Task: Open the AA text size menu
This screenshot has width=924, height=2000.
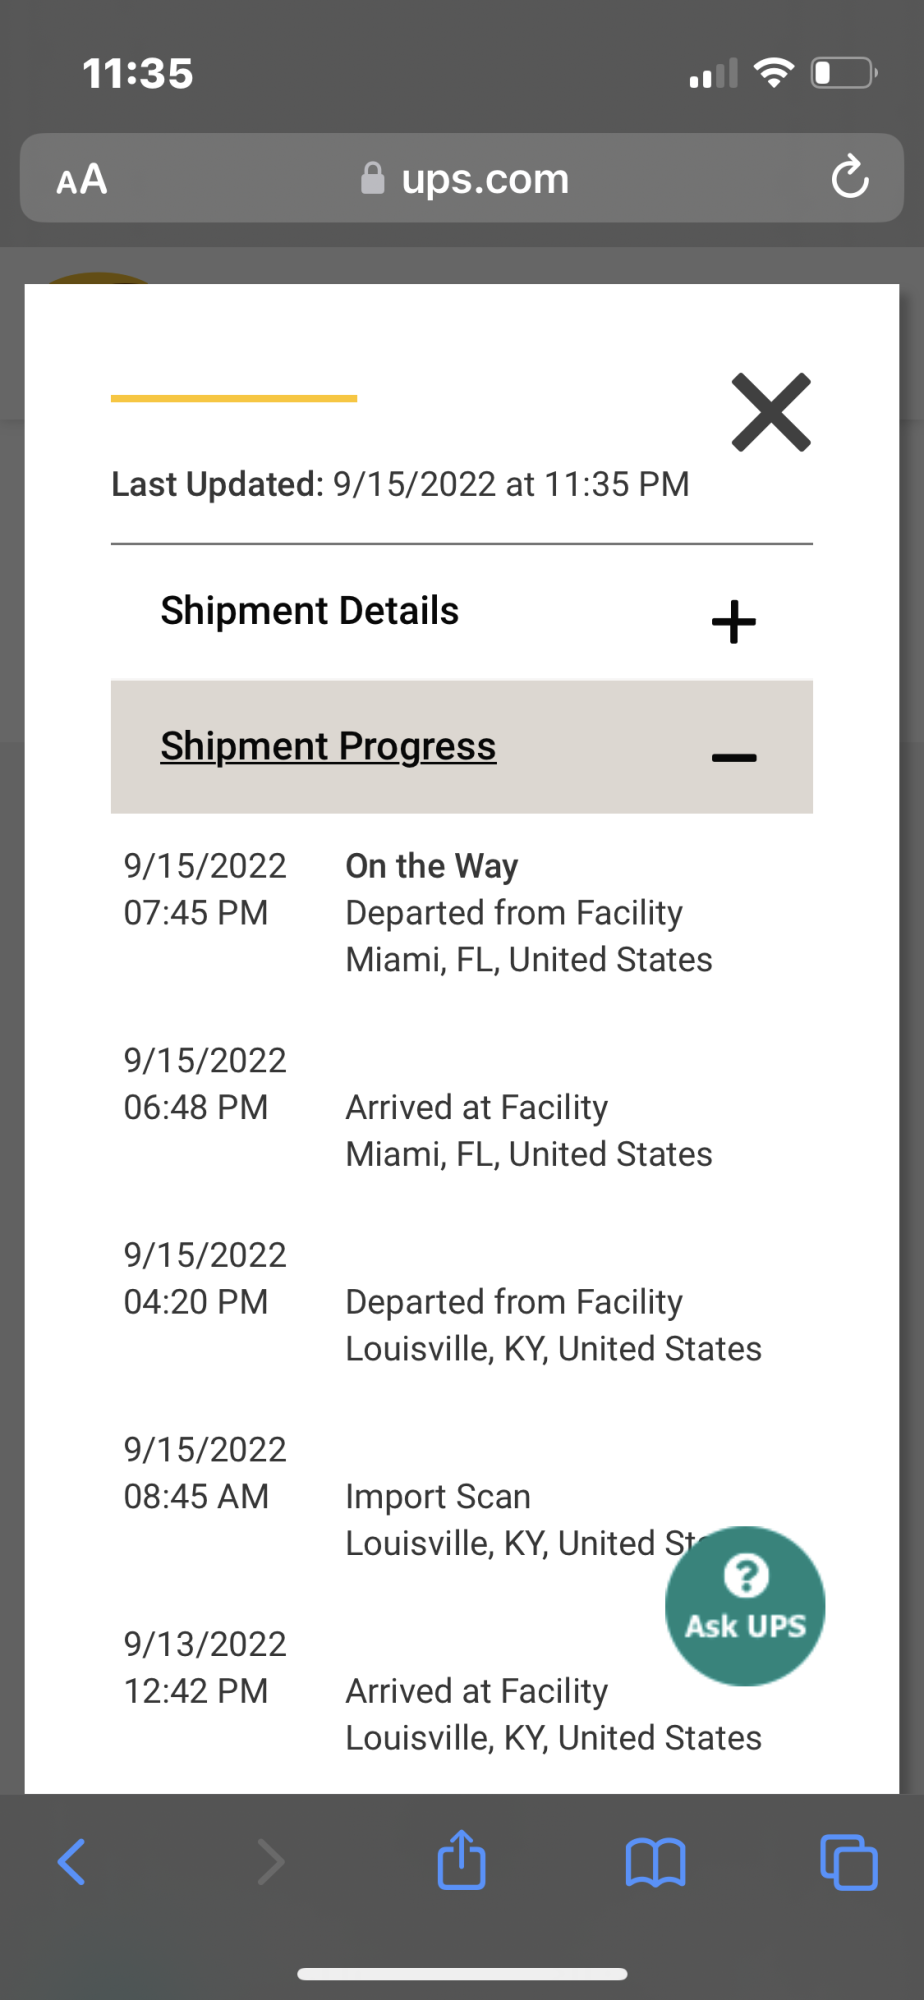Action: point(81,180)
